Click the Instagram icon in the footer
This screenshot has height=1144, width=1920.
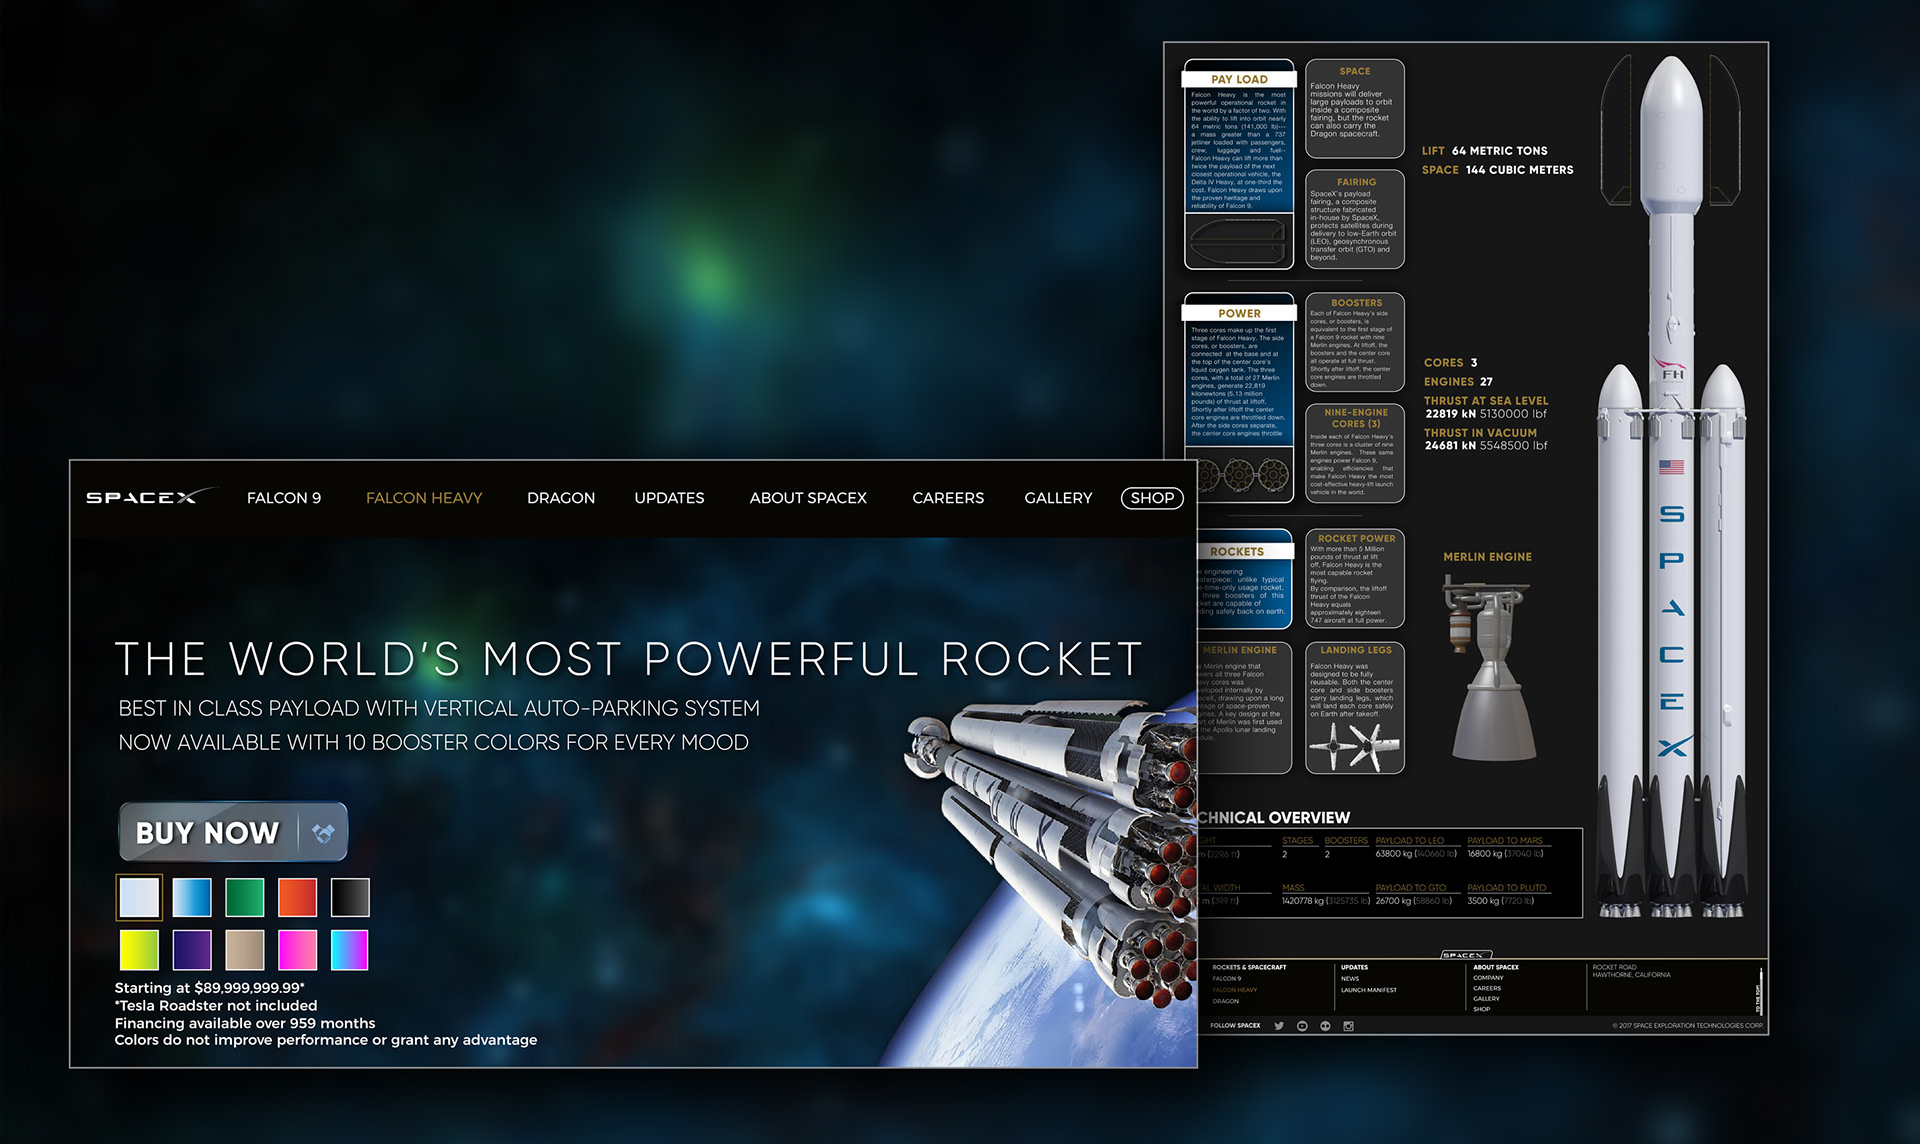[x=1348, y=1026]
